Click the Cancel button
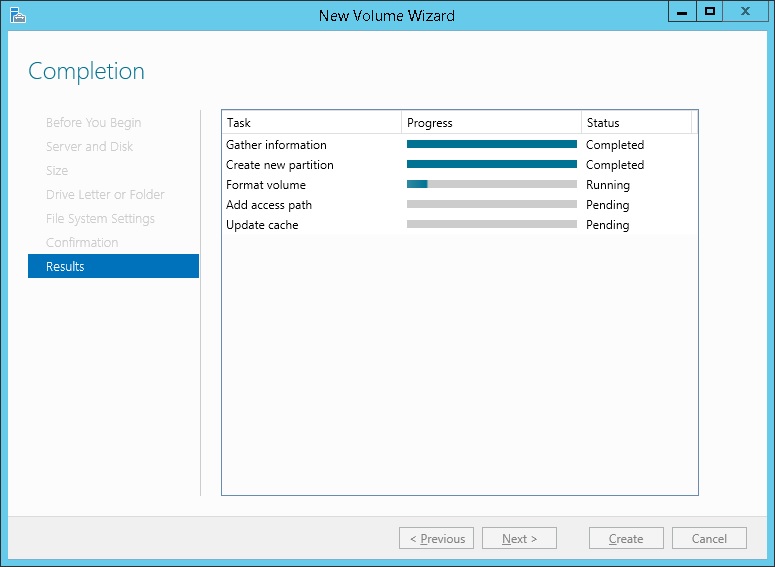 709,538
